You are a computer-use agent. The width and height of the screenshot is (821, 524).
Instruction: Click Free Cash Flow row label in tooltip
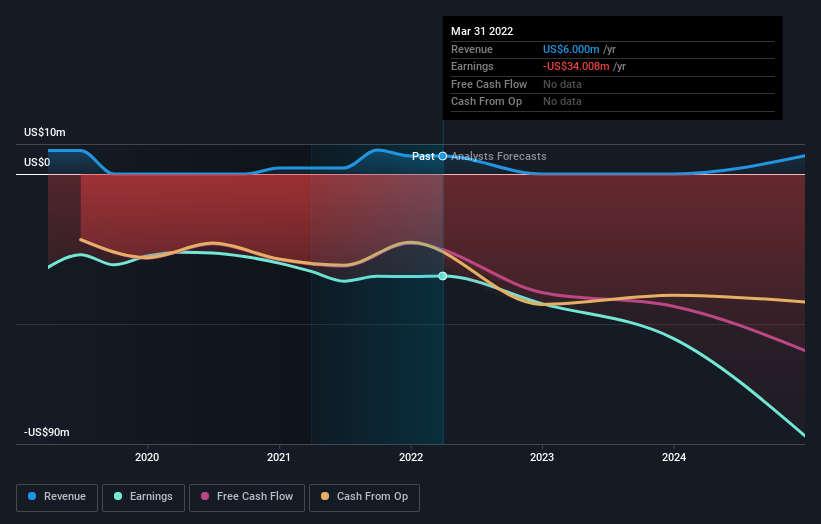(x=489, y=84)
